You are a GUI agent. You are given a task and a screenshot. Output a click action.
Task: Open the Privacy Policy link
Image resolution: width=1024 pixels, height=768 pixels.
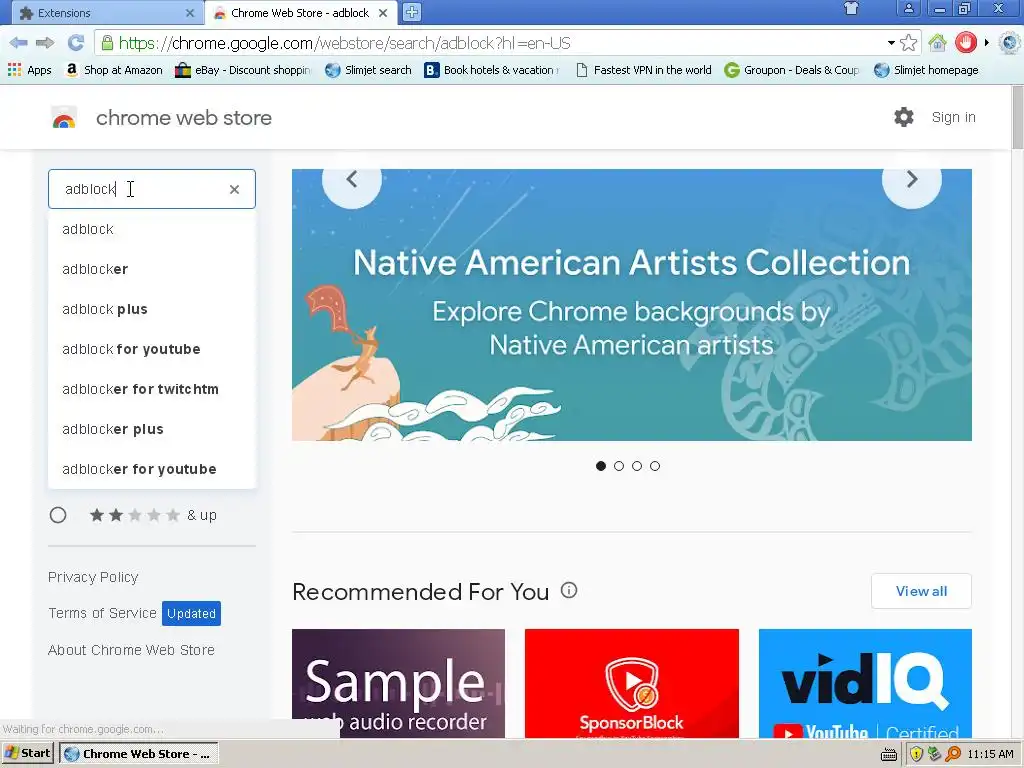point(93,577)
